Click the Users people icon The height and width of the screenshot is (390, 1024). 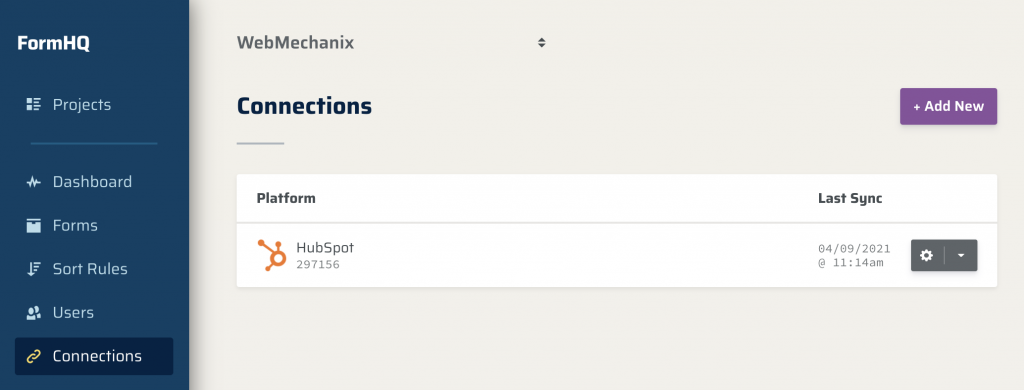click(x=33, y=312)
